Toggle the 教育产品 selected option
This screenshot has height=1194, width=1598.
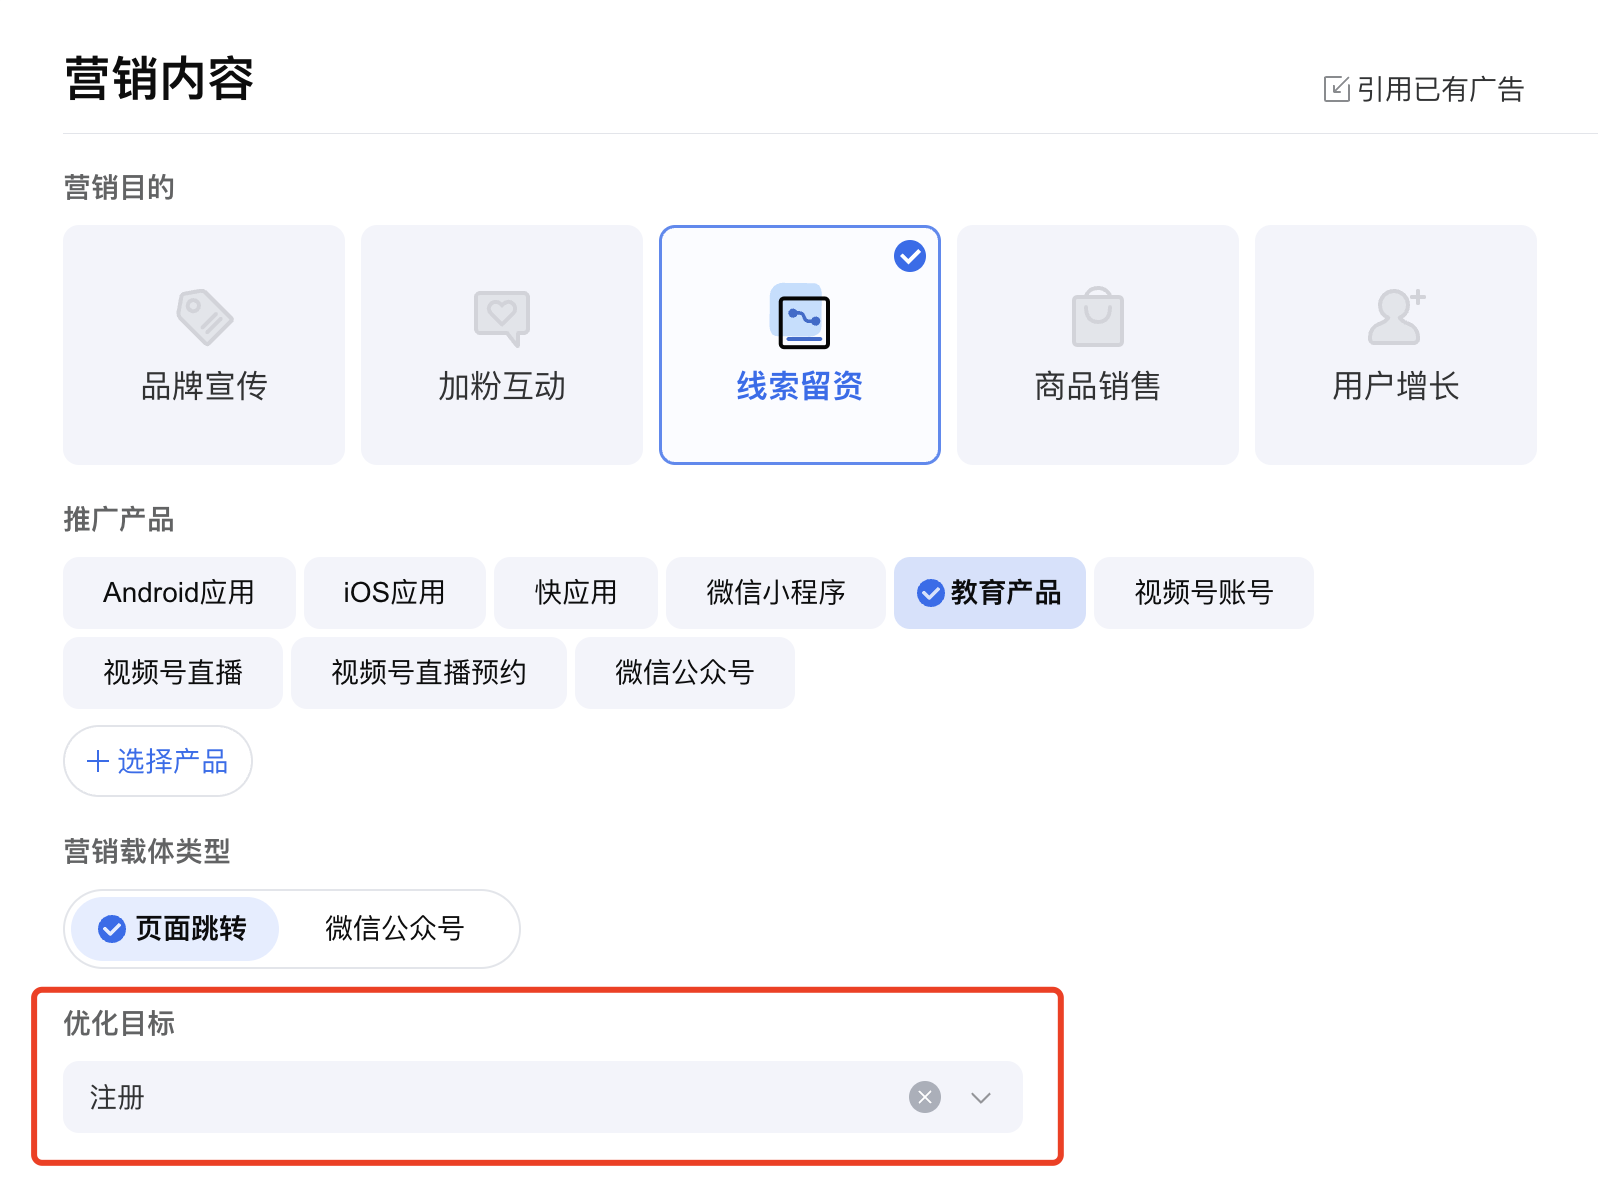990,593
